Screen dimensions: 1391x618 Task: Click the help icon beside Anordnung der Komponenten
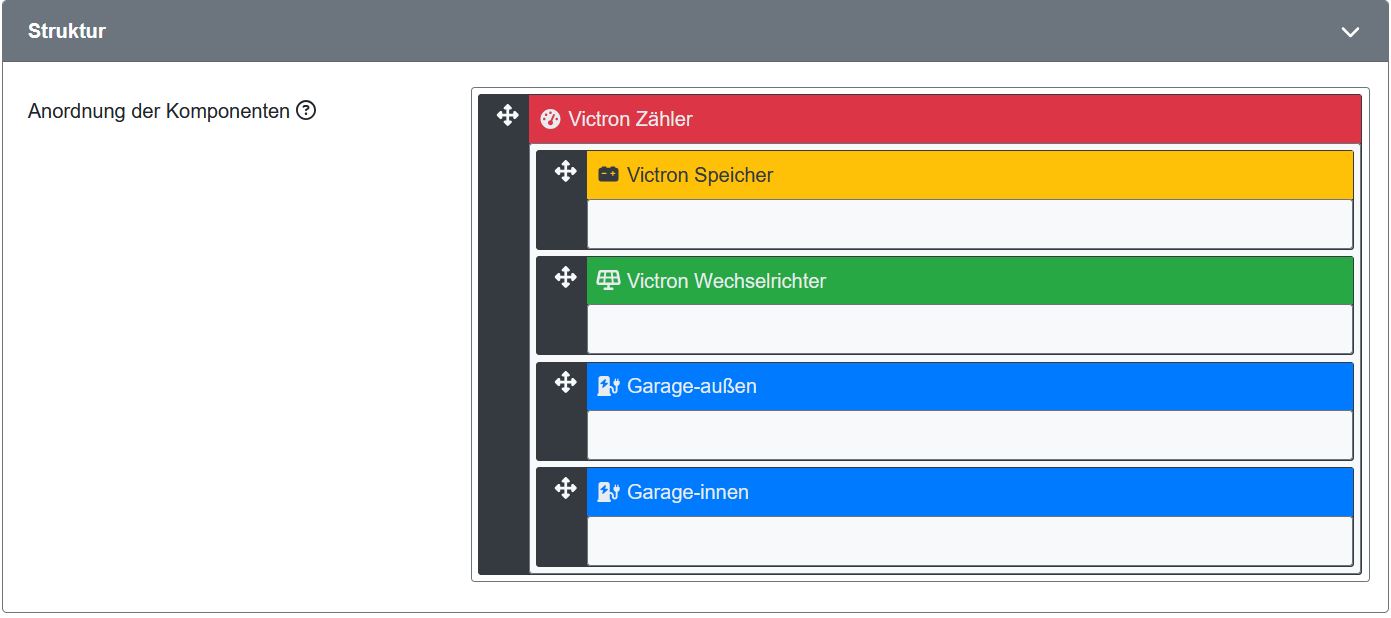tap(306, 111)
